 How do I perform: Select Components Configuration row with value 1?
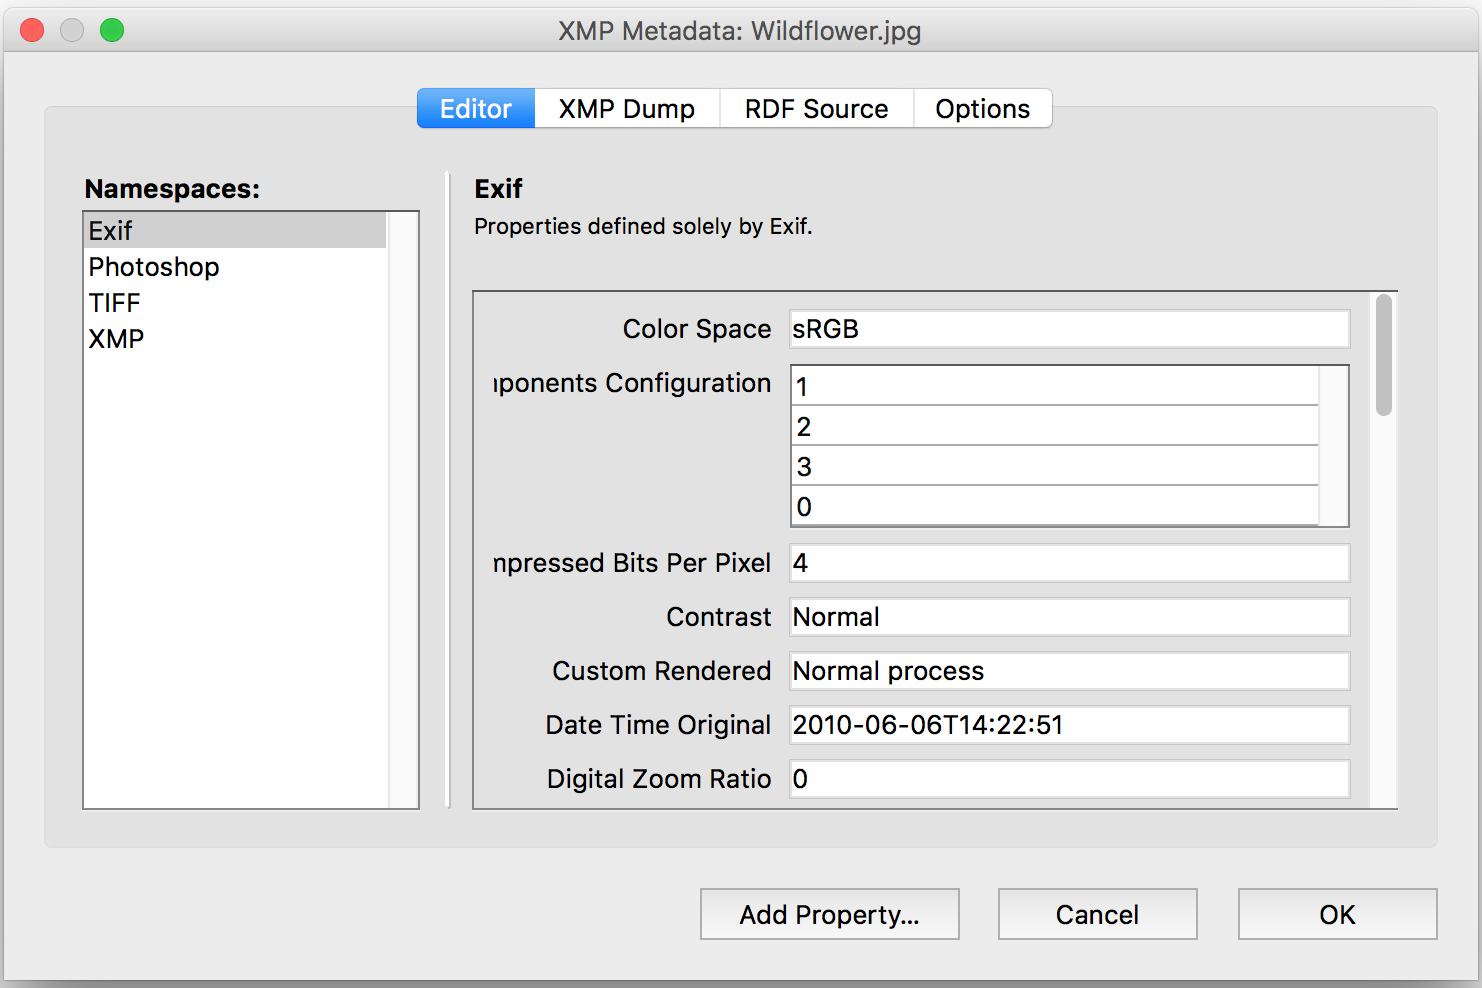click(1056, 386)
